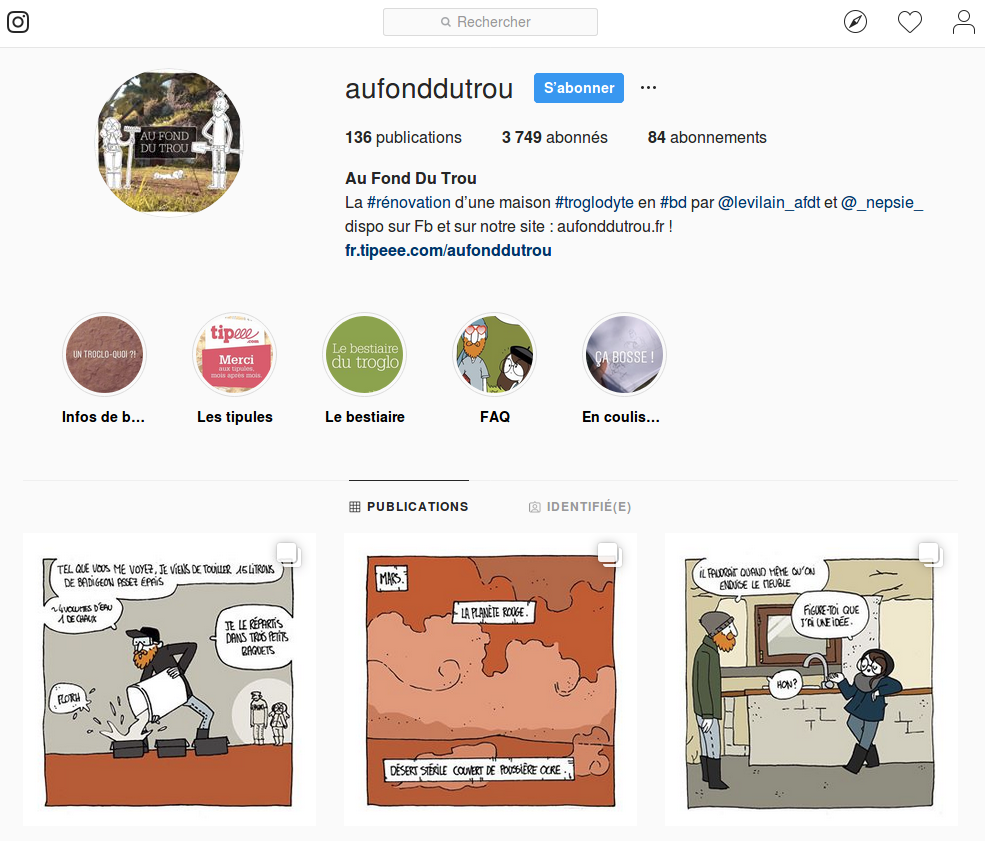This screenshot has width=985, height=841.
Task: Open the badigeon bucket comic post
Action: click(170, 679)
